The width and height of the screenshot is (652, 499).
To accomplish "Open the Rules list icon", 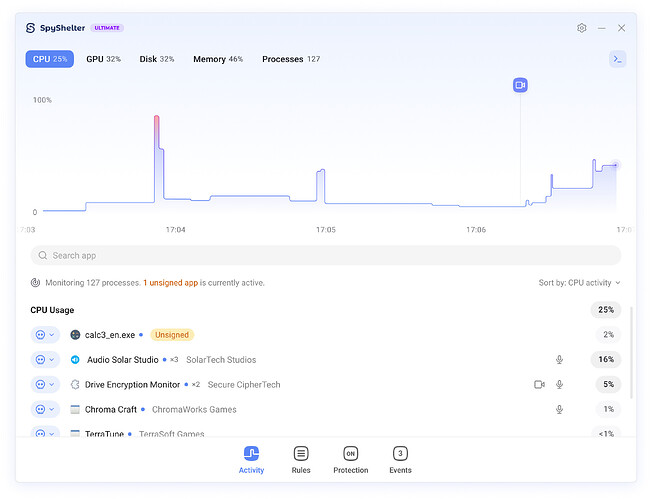I will pos(301,454).
